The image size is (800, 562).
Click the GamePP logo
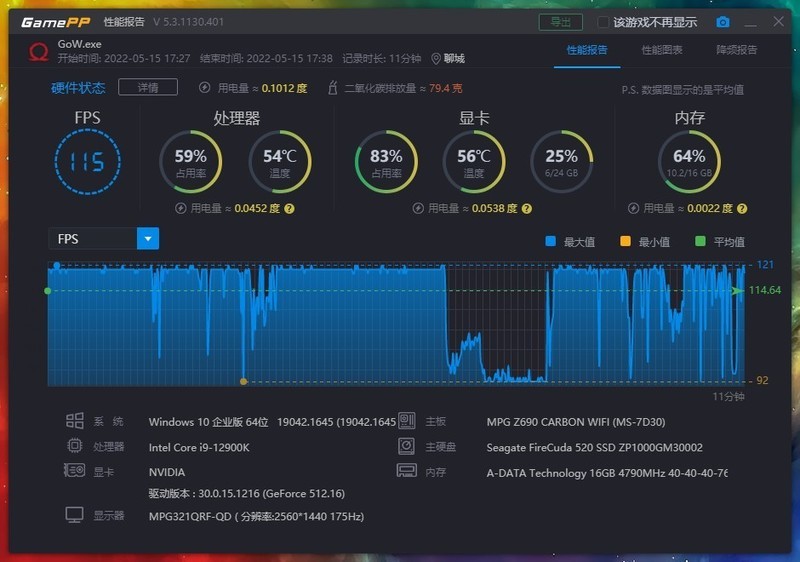pos(55,22)
